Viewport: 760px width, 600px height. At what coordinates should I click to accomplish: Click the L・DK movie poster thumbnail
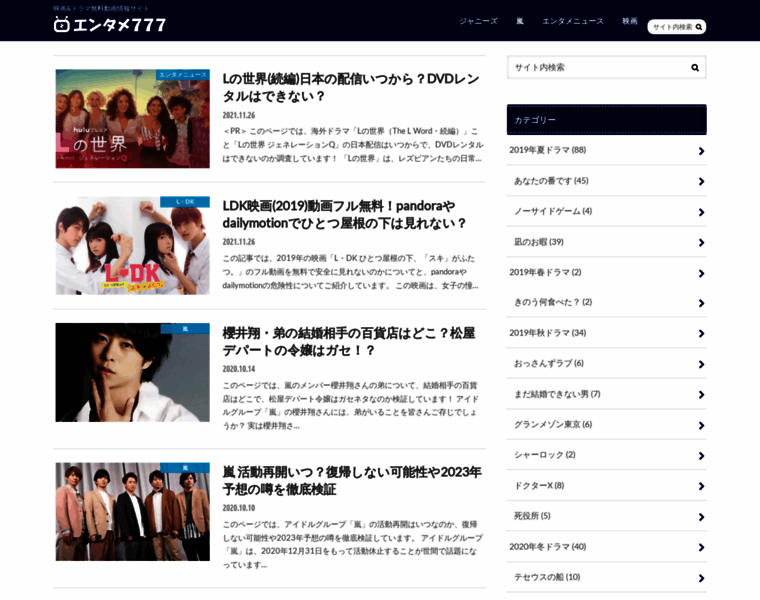click(x=133, y=246)
